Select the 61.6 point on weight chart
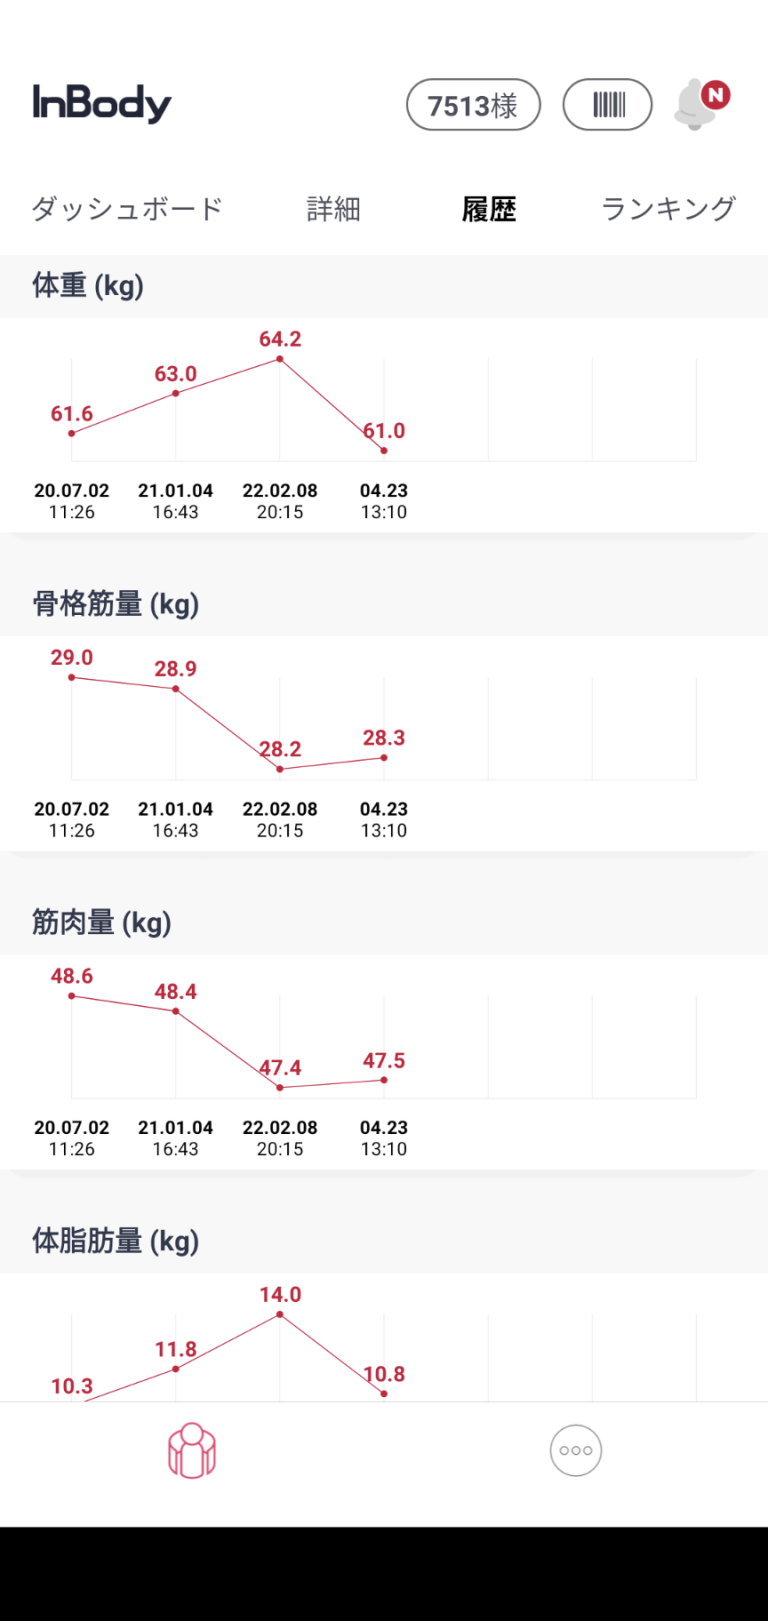Image resolution: width=768 pixels, height=1621 pixels. coord(72,433)
